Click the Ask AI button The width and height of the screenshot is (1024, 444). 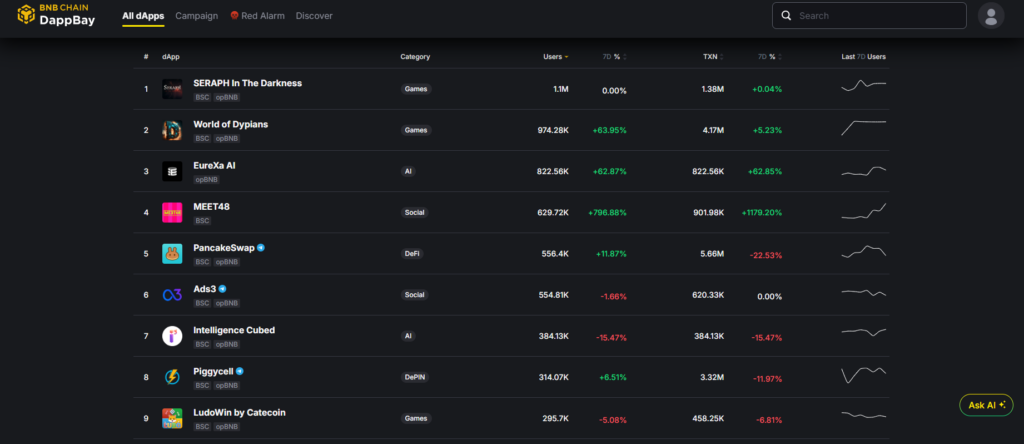tap(985, 405)
